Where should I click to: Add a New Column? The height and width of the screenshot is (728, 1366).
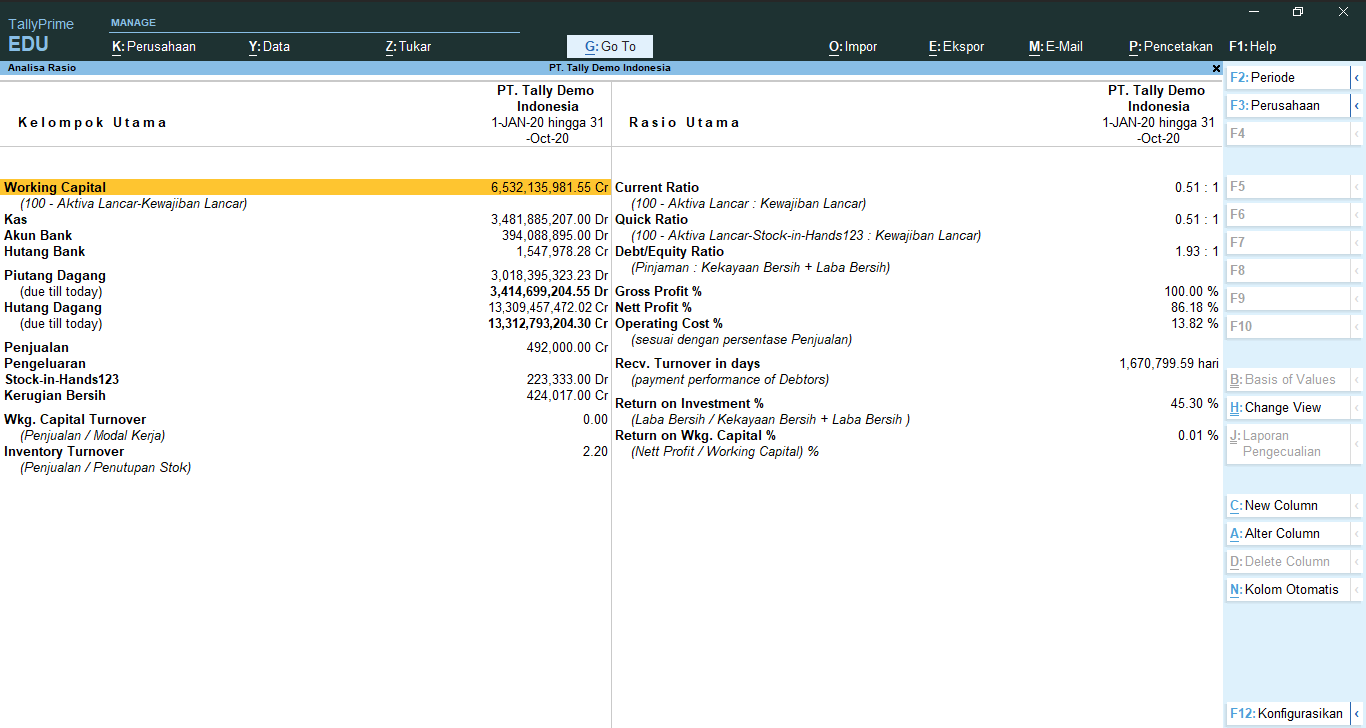(1281, 506)
